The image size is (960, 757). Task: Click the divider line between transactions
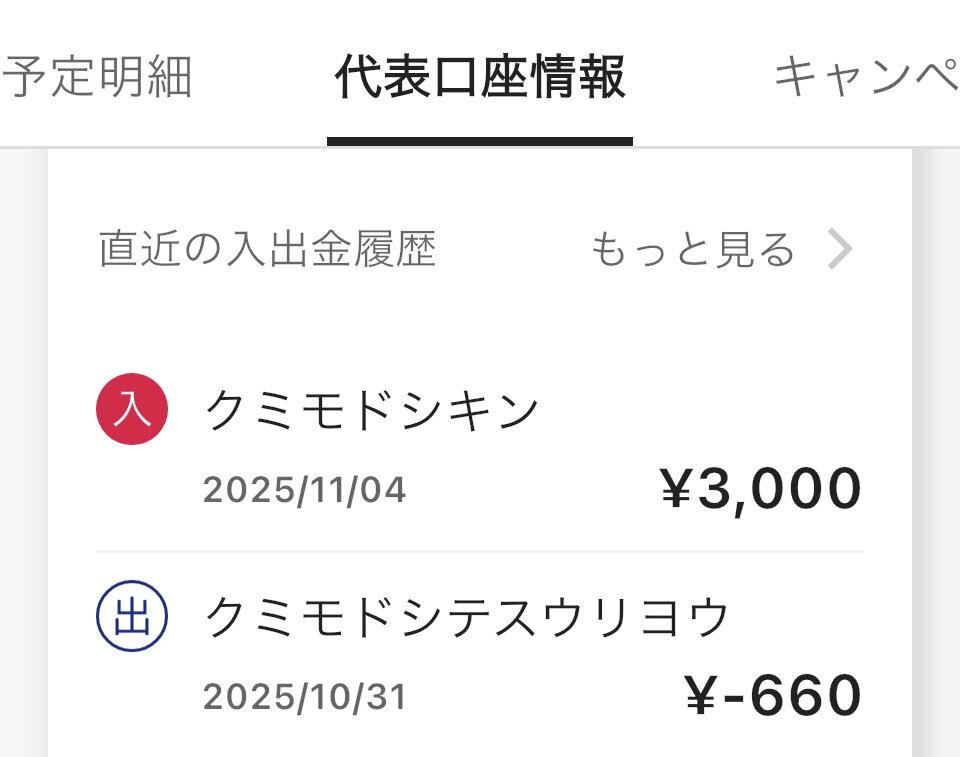tap(480, 551)
